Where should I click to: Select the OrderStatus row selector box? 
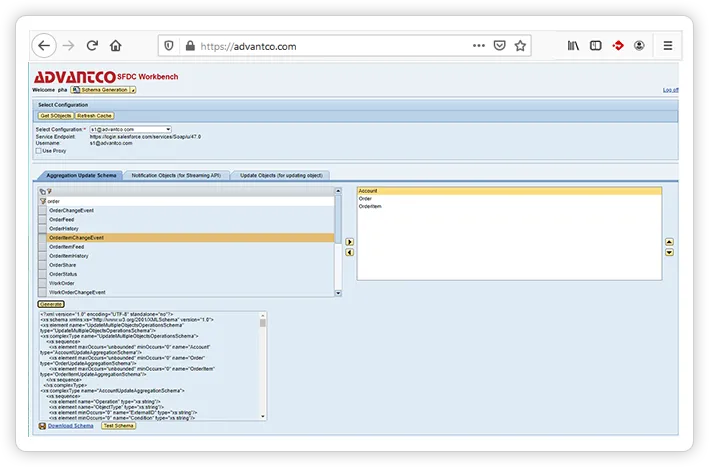click(43, 274)
